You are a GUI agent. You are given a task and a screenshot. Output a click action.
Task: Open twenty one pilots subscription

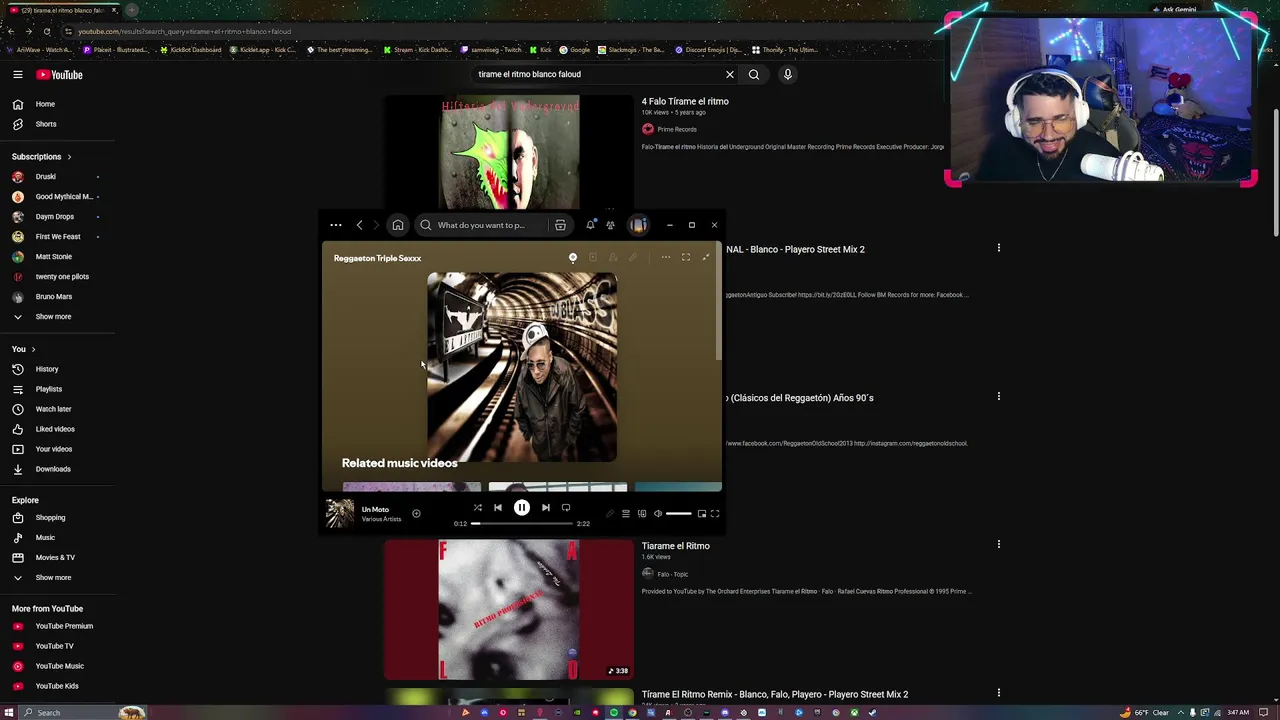click(61, 277)
